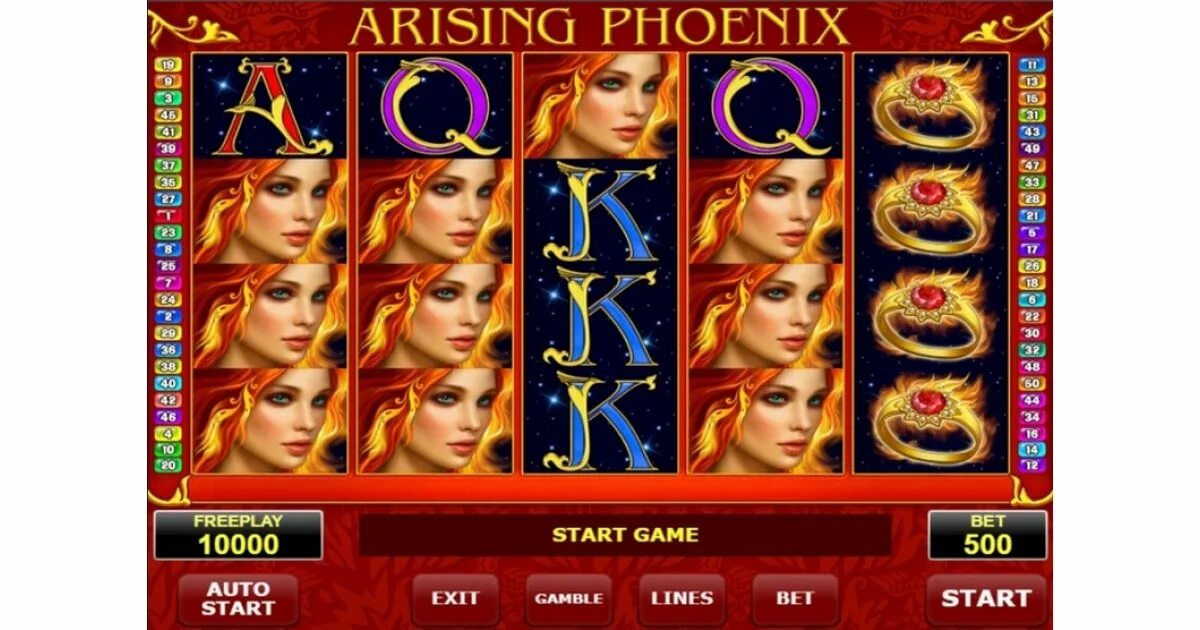1200x630 pixels.
Task: Click the EXIT button
Action: pyautogui.click(x=455, y=599)
